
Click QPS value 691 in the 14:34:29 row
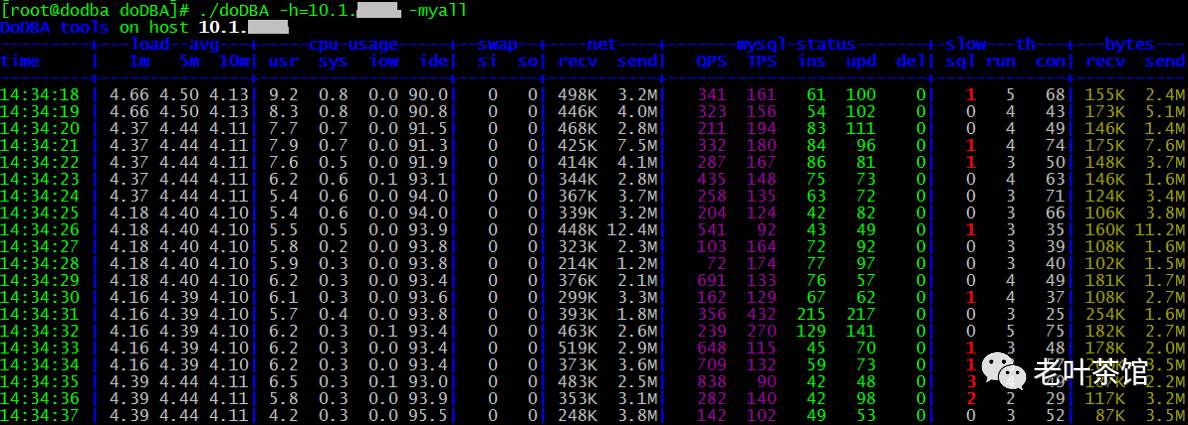[x=712, y=280]
